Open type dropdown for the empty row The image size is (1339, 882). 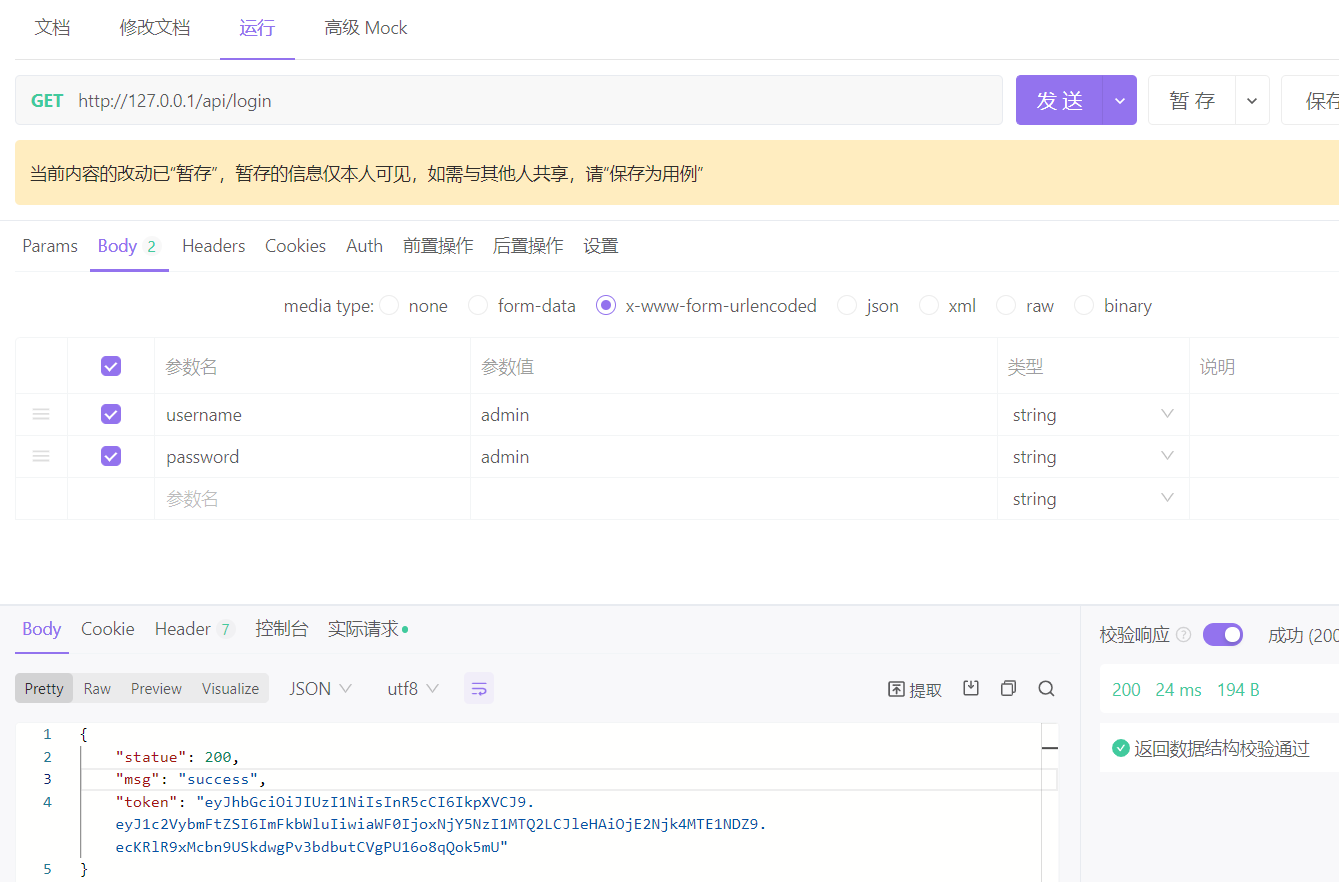pyautogui.click(x=1167, y=498)
